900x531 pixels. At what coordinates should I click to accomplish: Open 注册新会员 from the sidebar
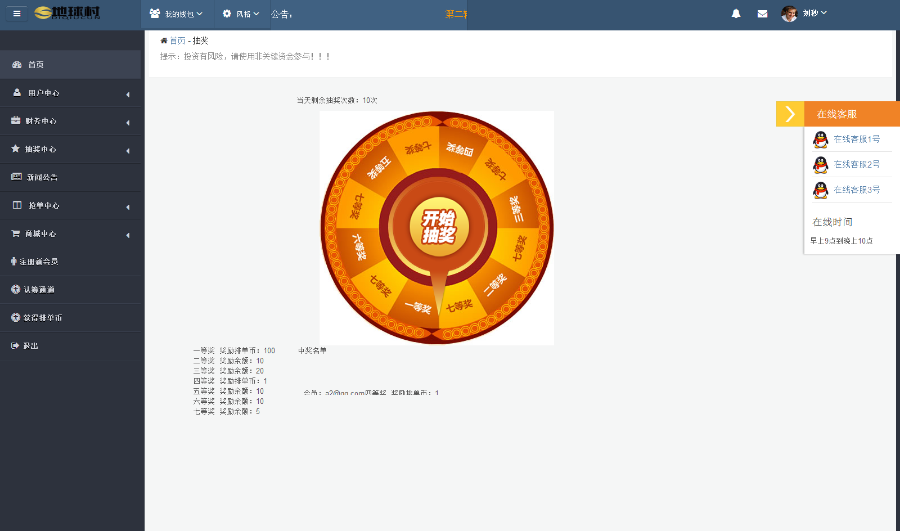click(x=70, y=261)
